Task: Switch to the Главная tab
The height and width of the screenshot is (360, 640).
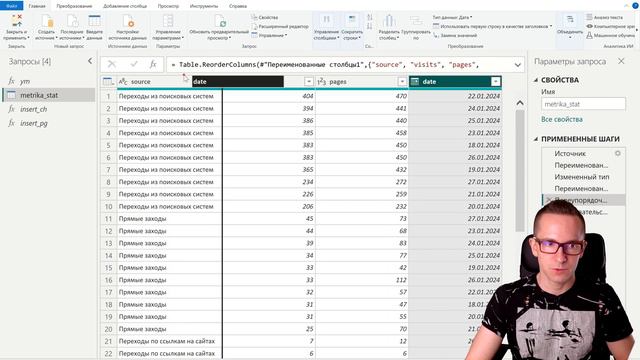Action: [x=37, y=6]
